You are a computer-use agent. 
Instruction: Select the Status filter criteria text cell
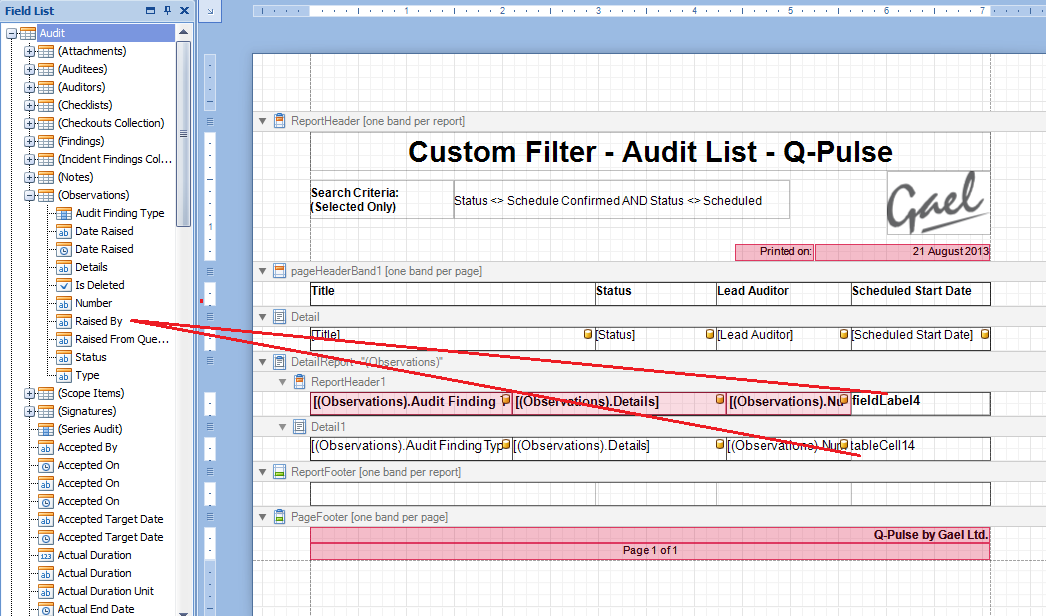click(x=622, y=200)
